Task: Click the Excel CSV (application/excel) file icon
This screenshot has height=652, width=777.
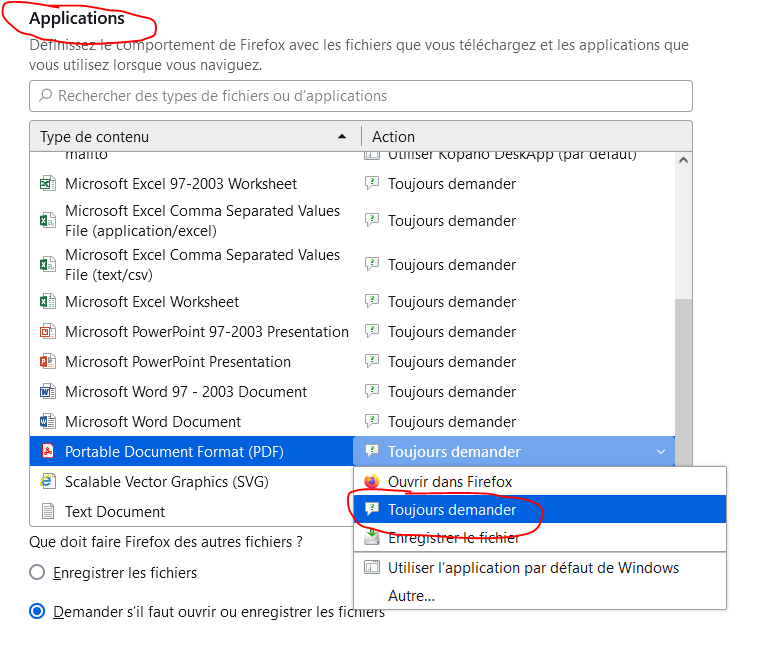Action: point(48,220)
